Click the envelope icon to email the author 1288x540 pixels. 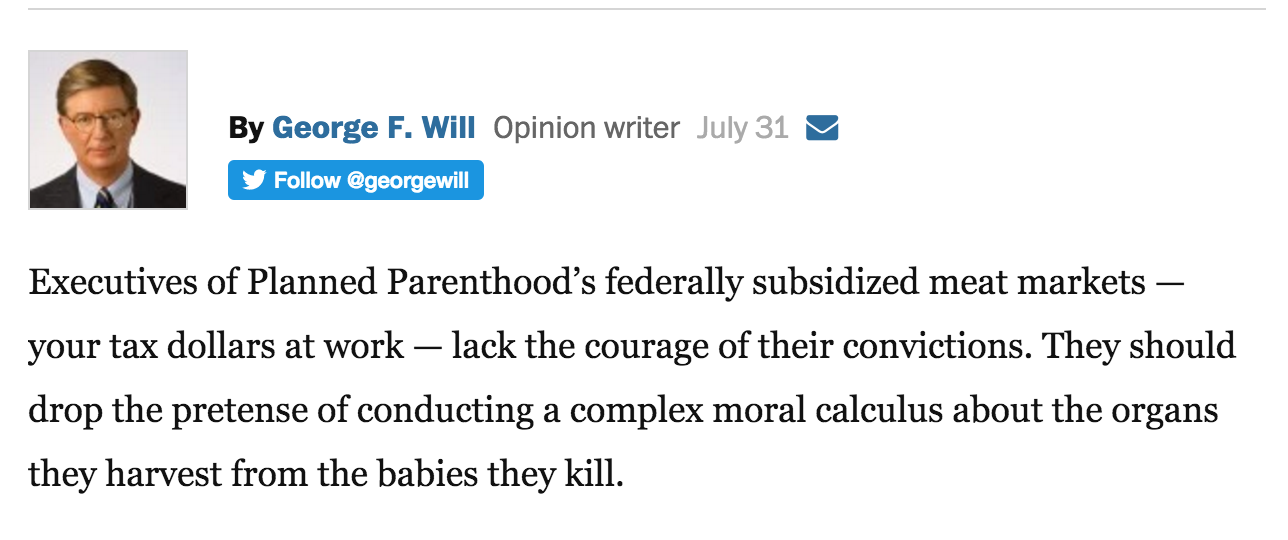pos(821,129)
